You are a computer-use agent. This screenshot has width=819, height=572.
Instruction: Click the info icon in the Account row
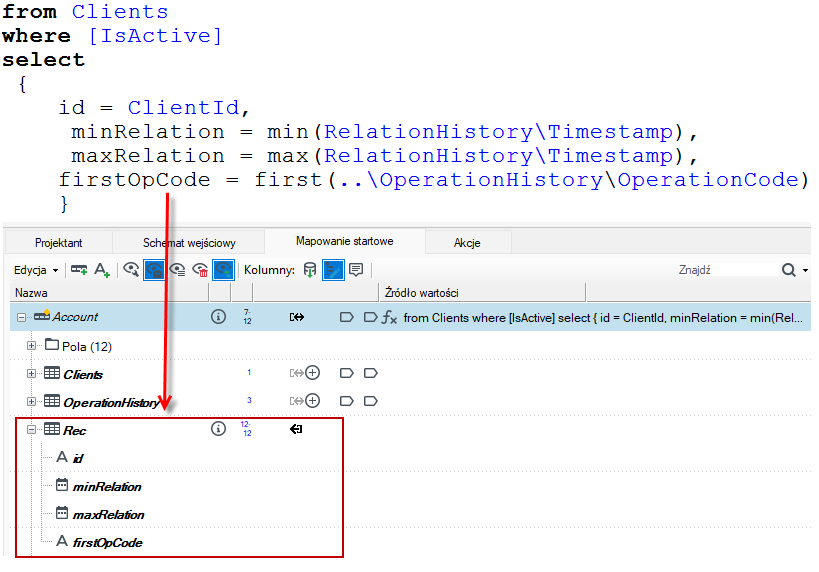[x=218, y=317]
